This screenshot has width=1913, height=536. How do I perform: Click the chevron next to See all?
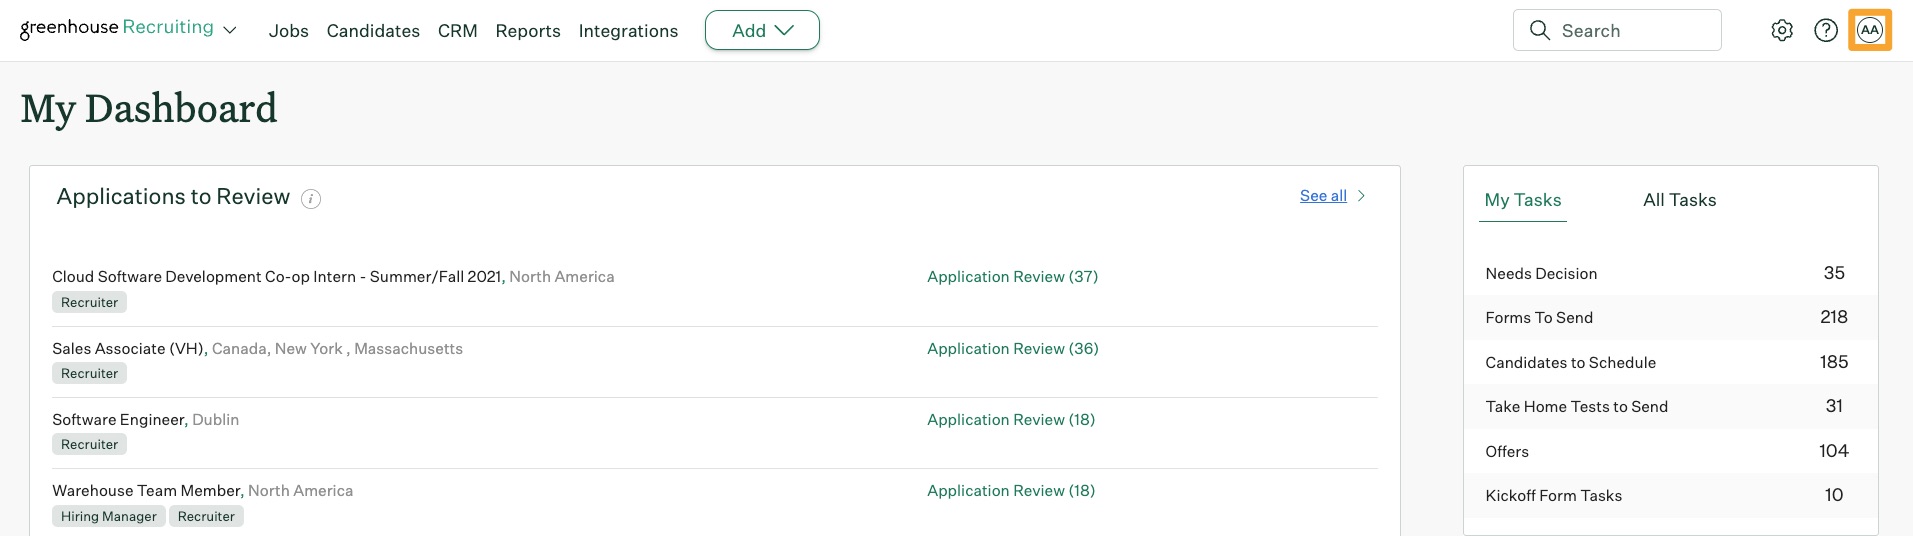1361,196
